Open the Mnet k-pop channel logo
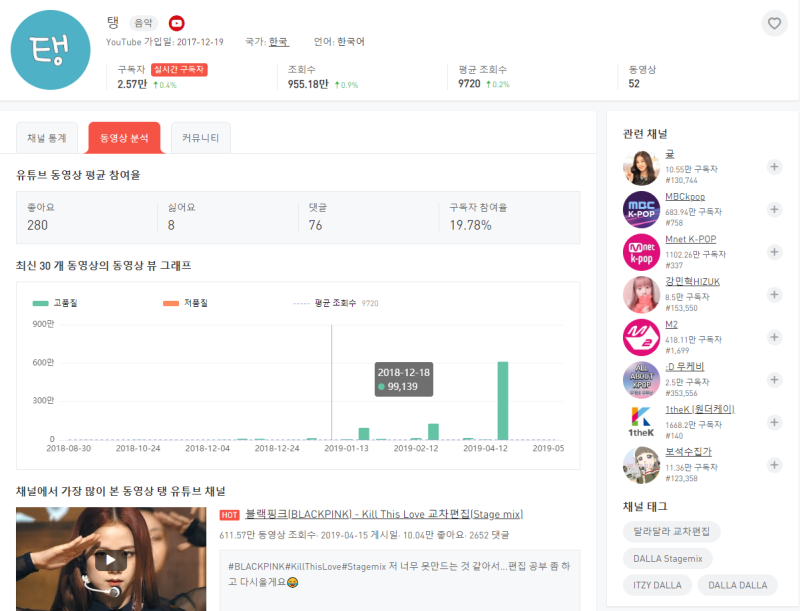 641,252
